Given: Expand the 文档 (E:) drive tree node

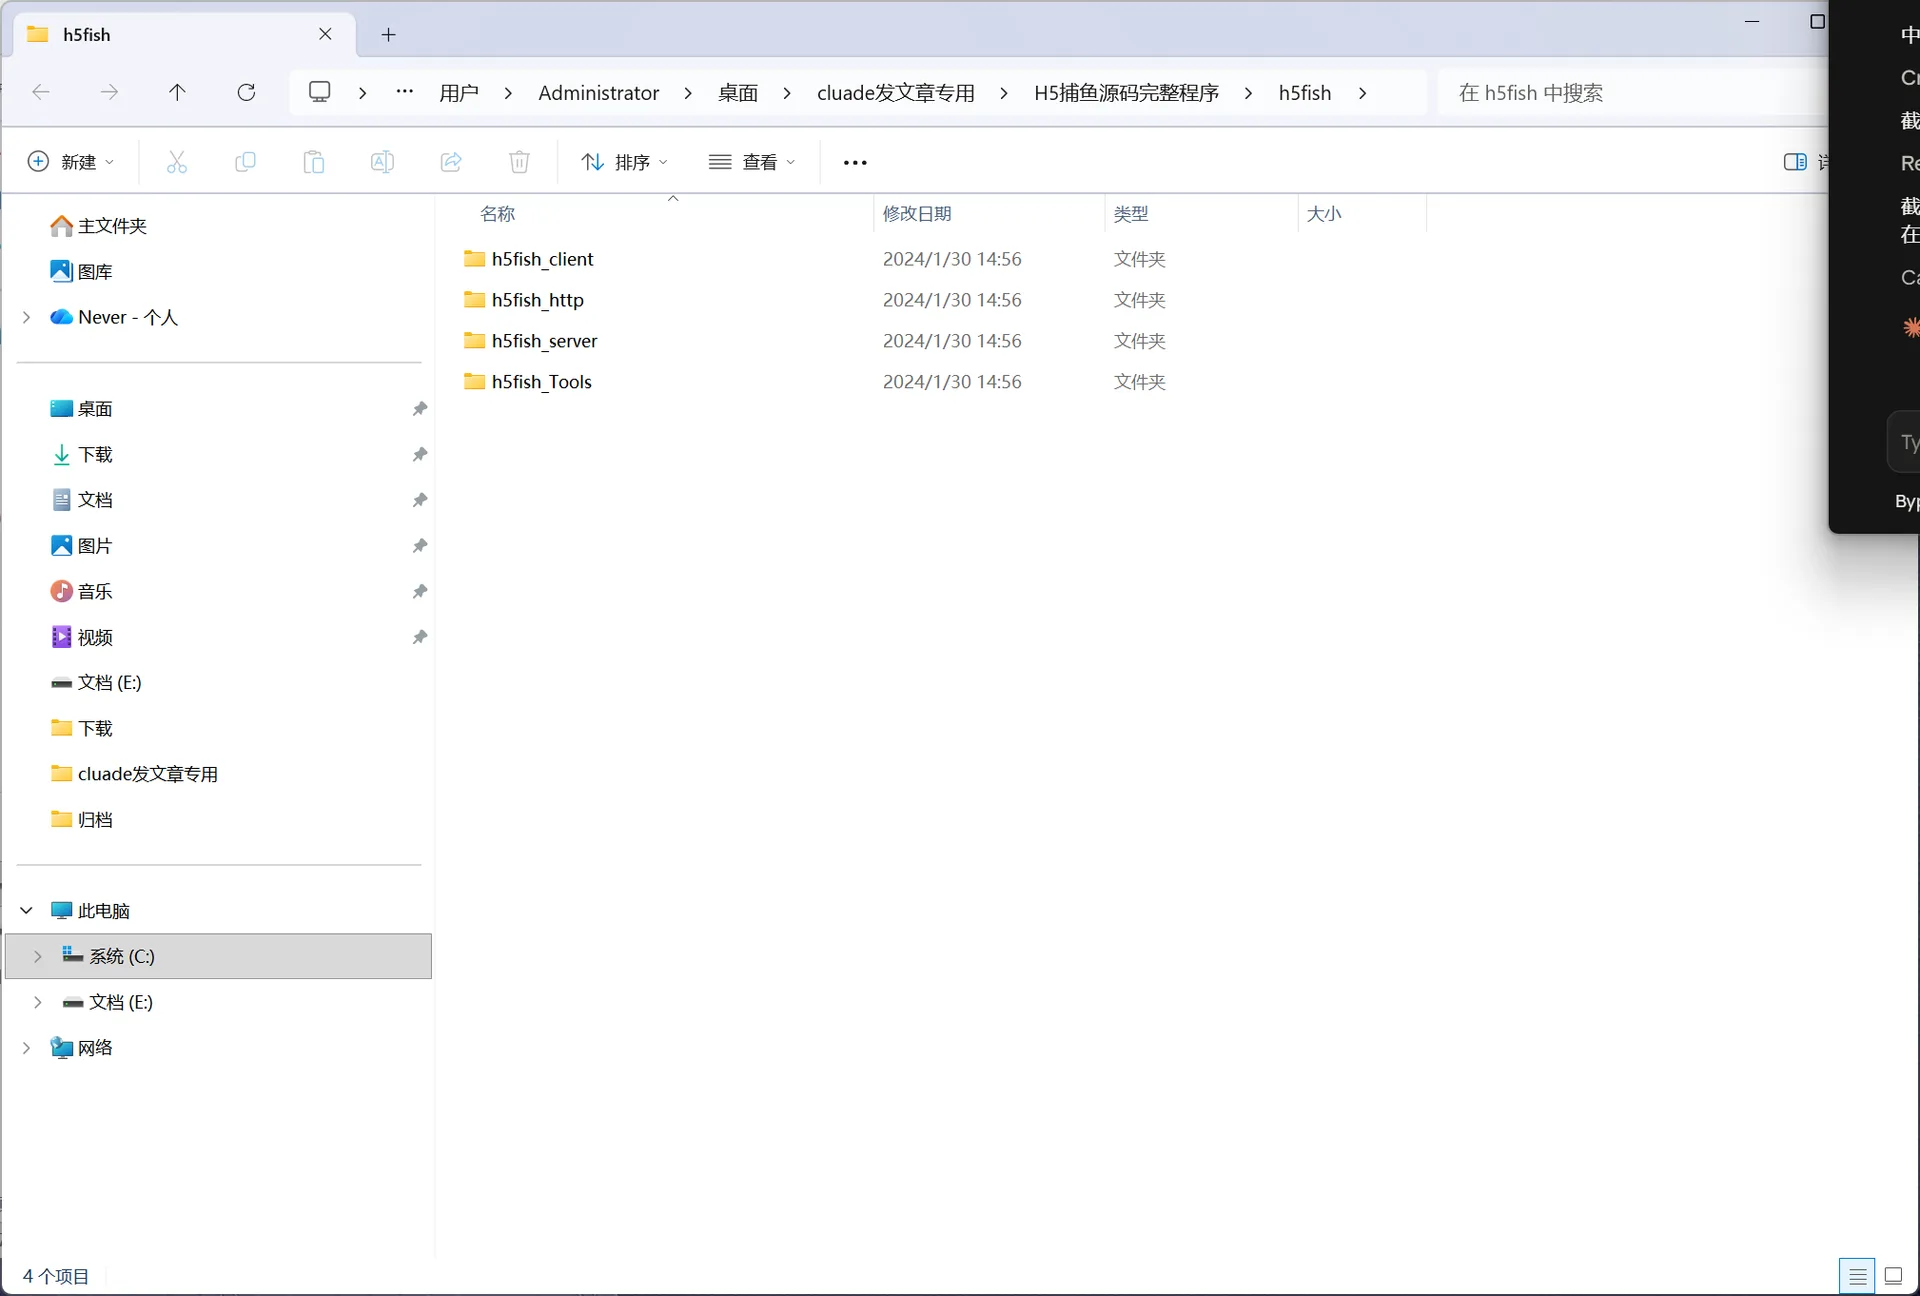Looking at the screenshot, I should click(x=38, y=1002).
